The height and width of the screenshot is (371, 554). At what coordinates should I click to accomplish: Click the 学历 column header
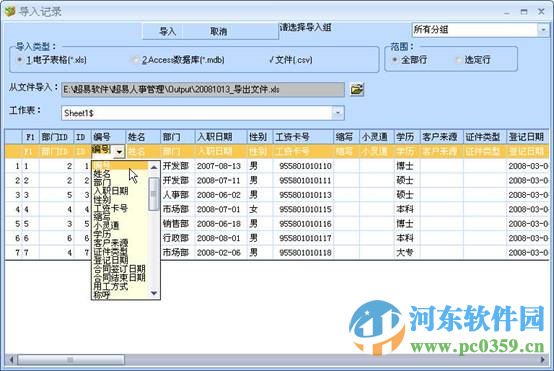[x=406, y=137]
